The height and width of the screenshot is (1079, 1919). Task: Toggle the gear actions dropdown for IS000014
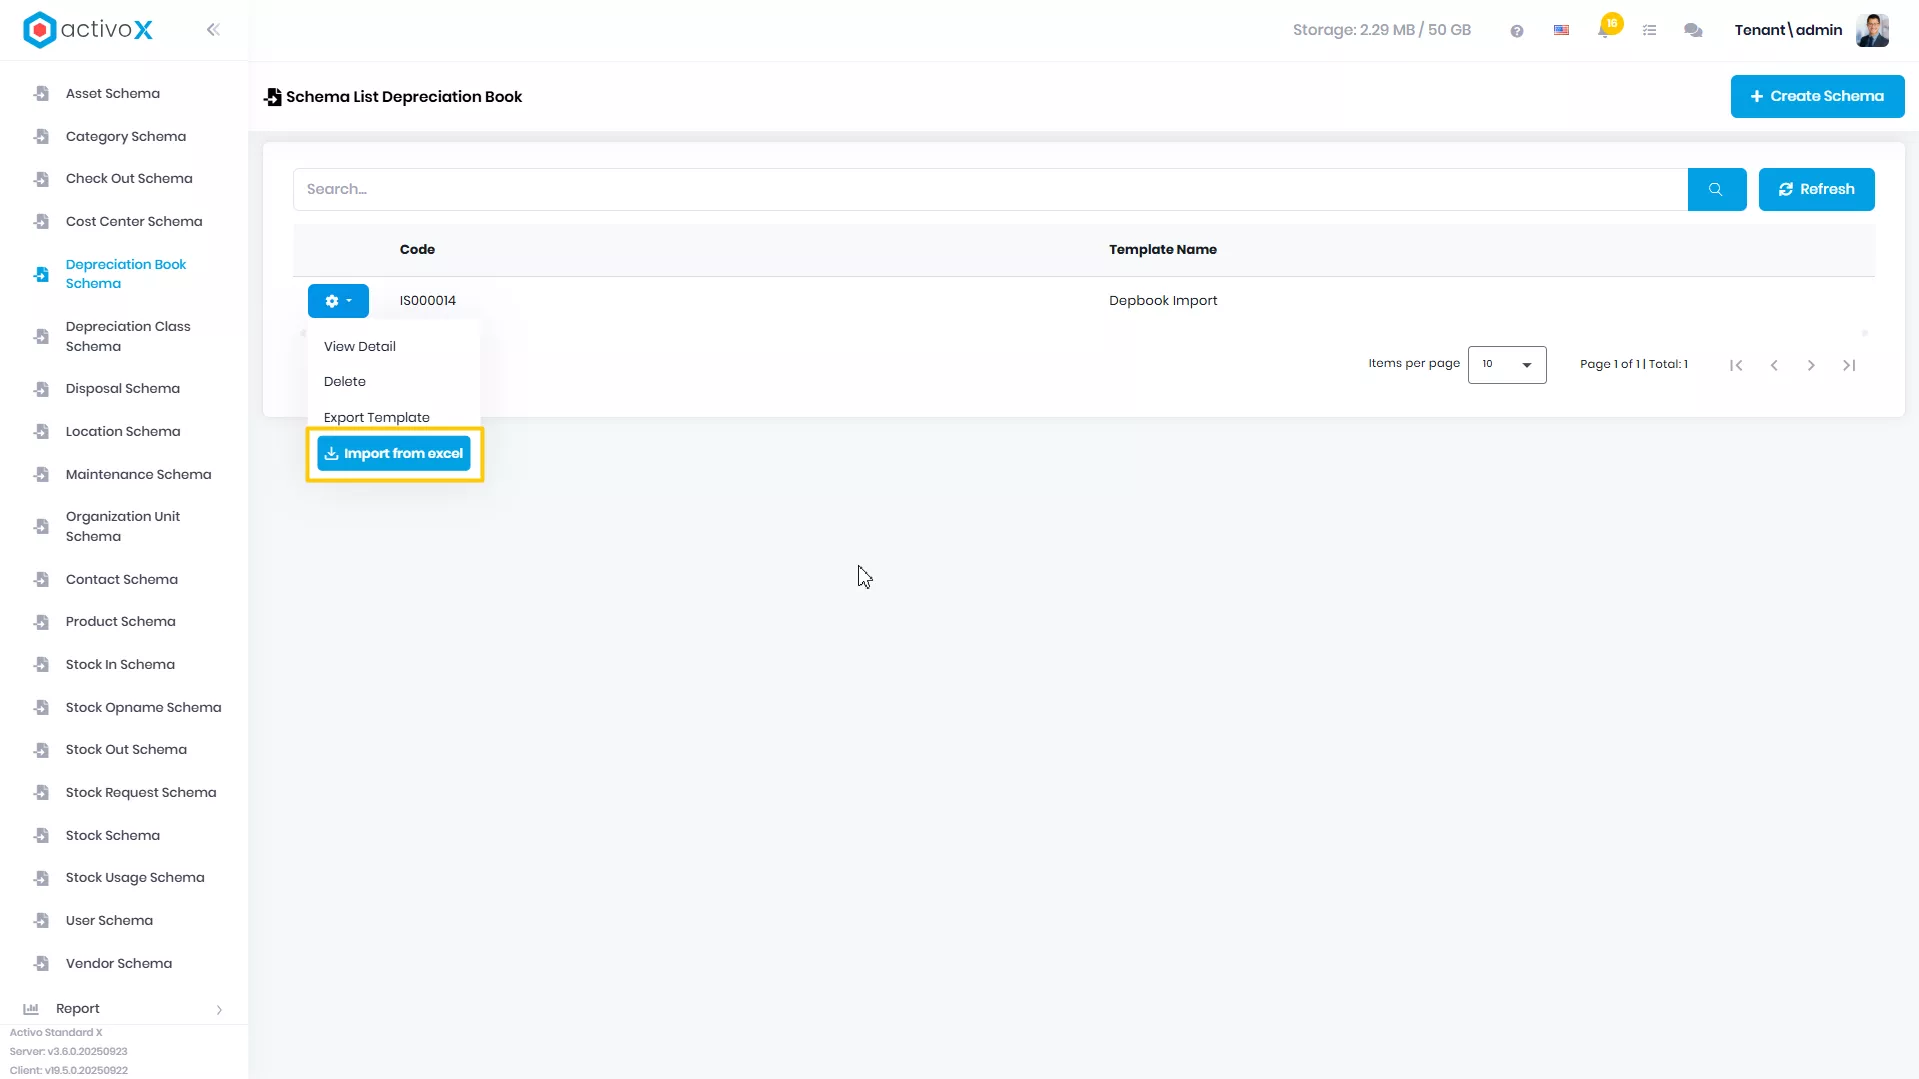tap(338, 301)
